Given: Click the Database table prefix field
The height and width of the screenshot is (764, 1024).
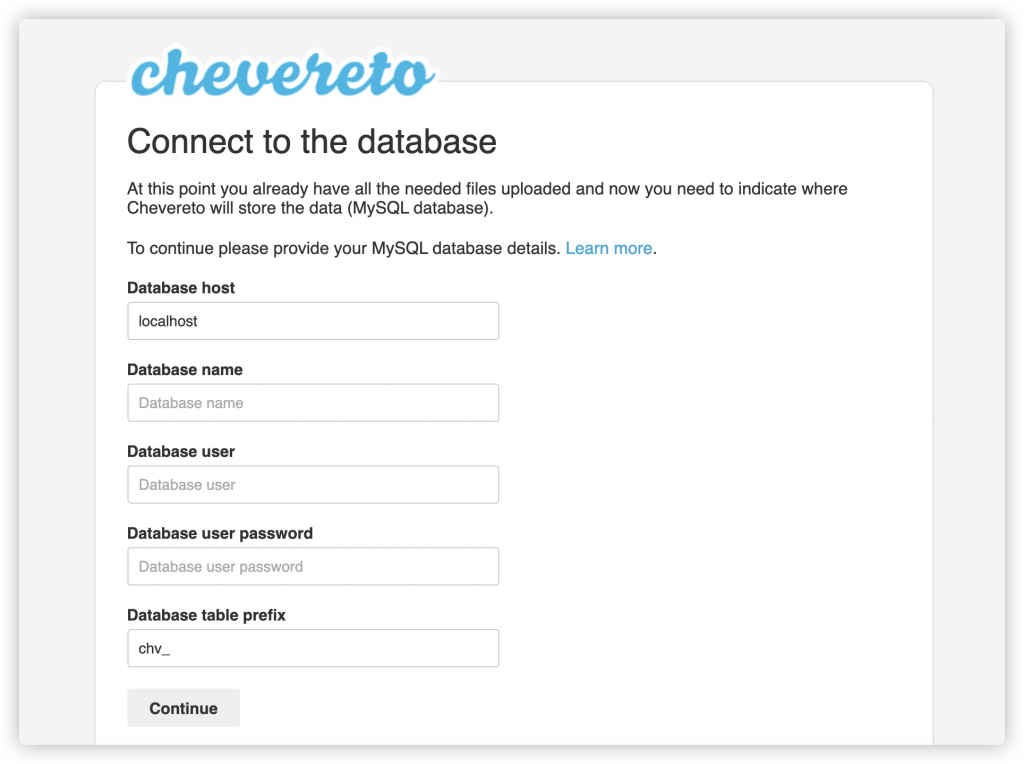Looking at the screenshot, I should click(313, 648).
